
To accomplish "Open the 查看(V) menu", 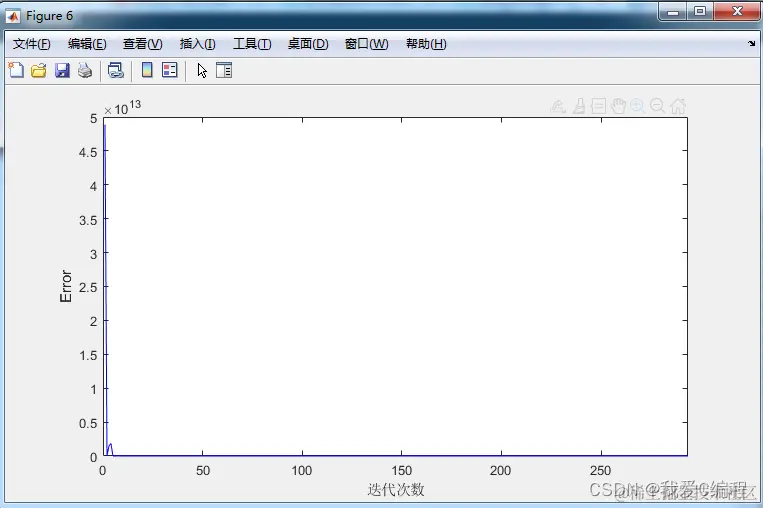I will click(x=143, y=44).
